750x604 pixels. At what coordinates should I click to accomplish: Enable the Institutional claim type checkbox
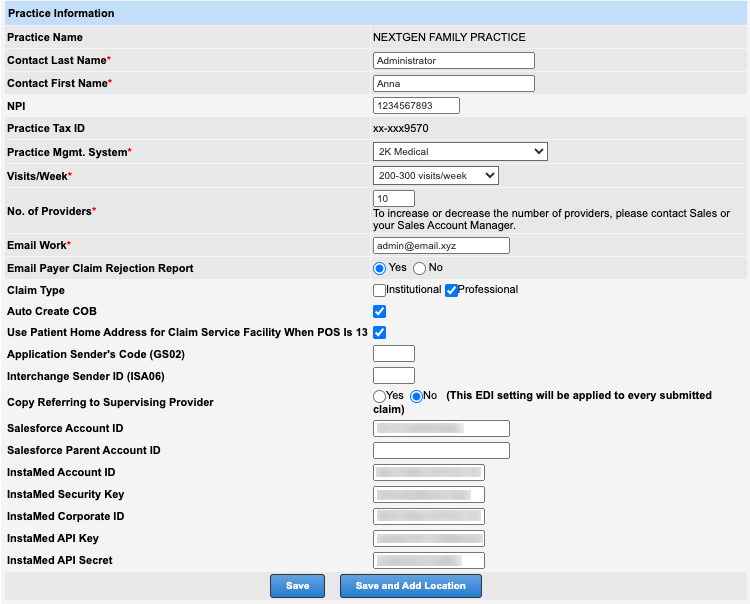[x=379, y=290]
